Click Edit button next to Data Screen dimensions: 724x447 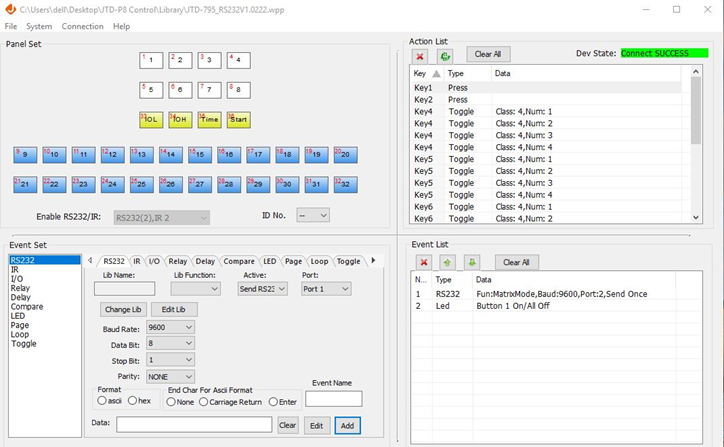316,426
